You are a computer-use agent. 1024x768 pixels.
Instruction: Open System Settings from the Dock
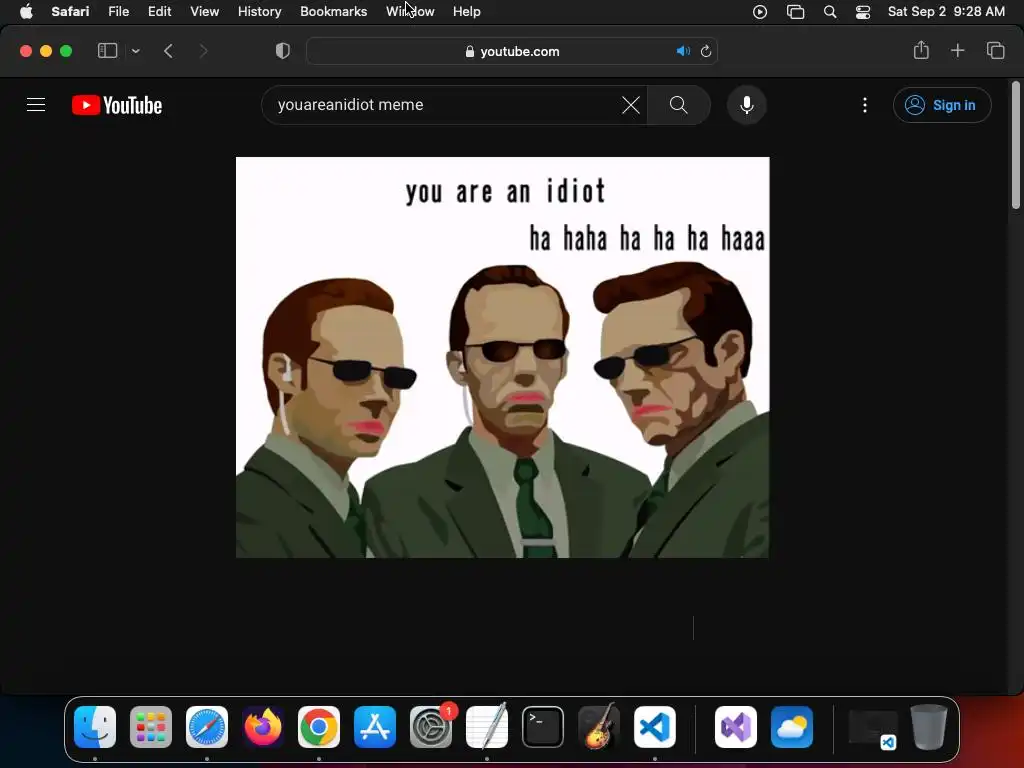(x=431, y=727)
